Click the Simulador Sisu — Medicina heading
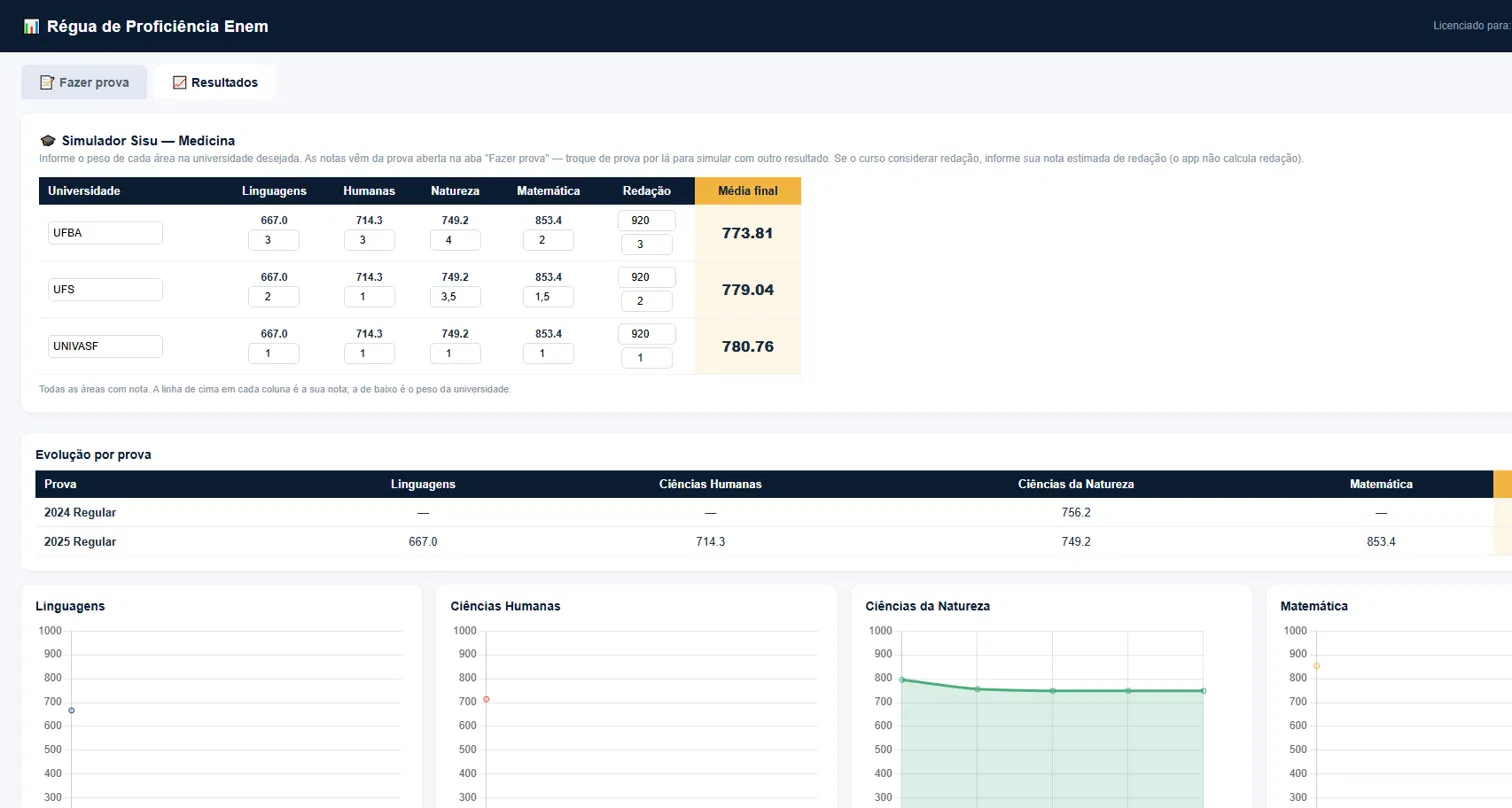The height and width of the screenshot is (808, 1512). pyautogui.click(x=148, y=141)
